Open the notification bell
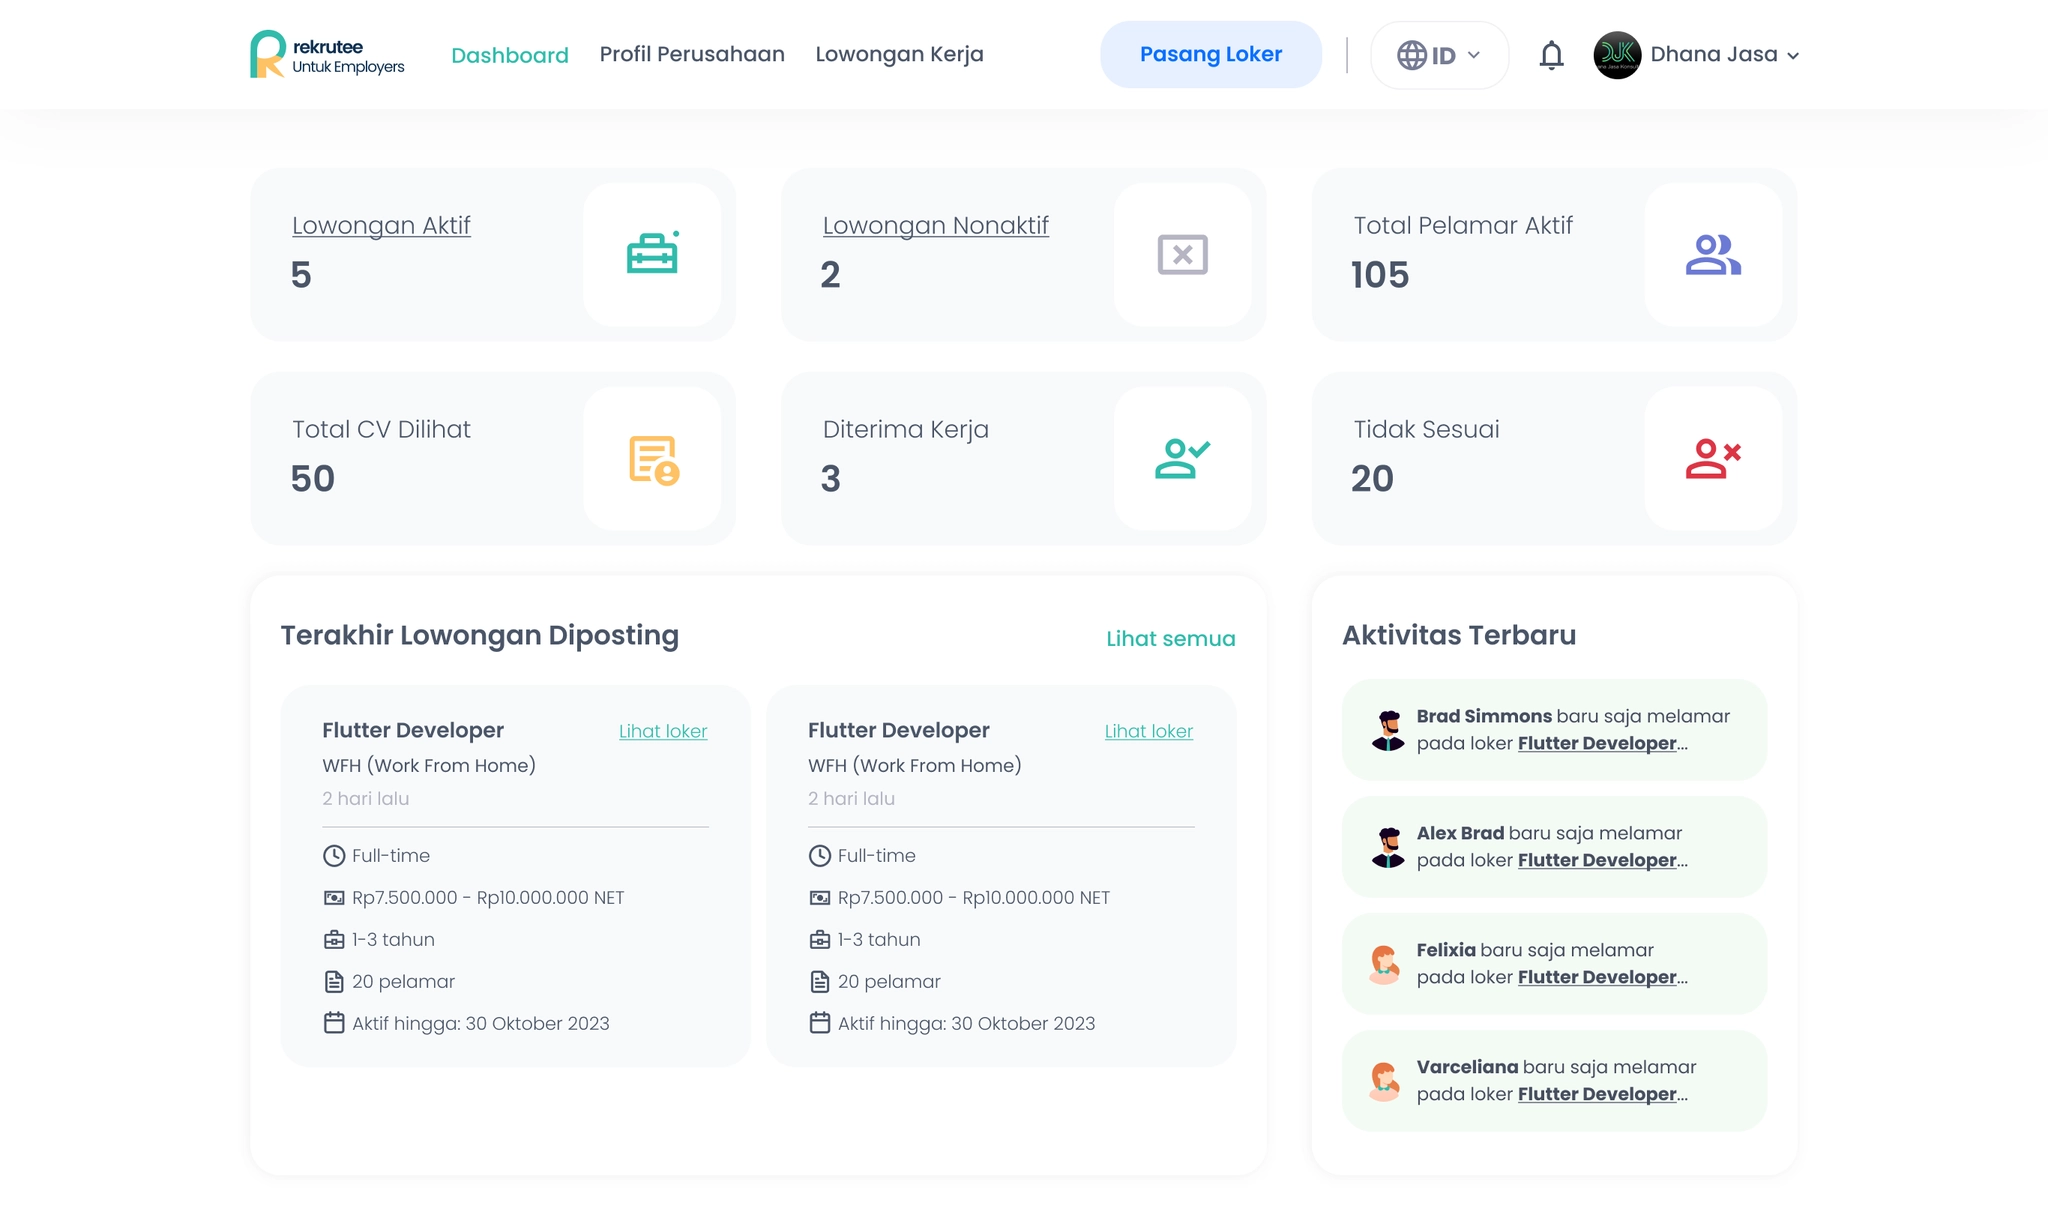2048x1205 pixels. (1551, 55)
